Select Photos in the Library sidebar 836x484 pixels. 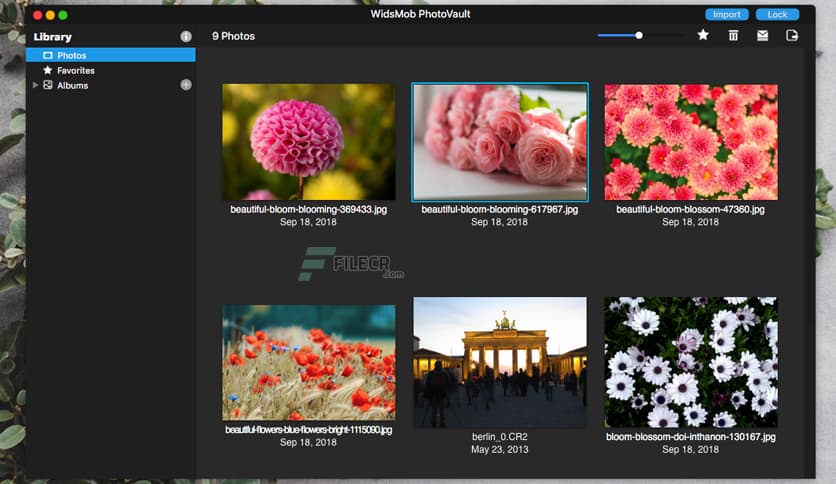[x=111, y=55]
